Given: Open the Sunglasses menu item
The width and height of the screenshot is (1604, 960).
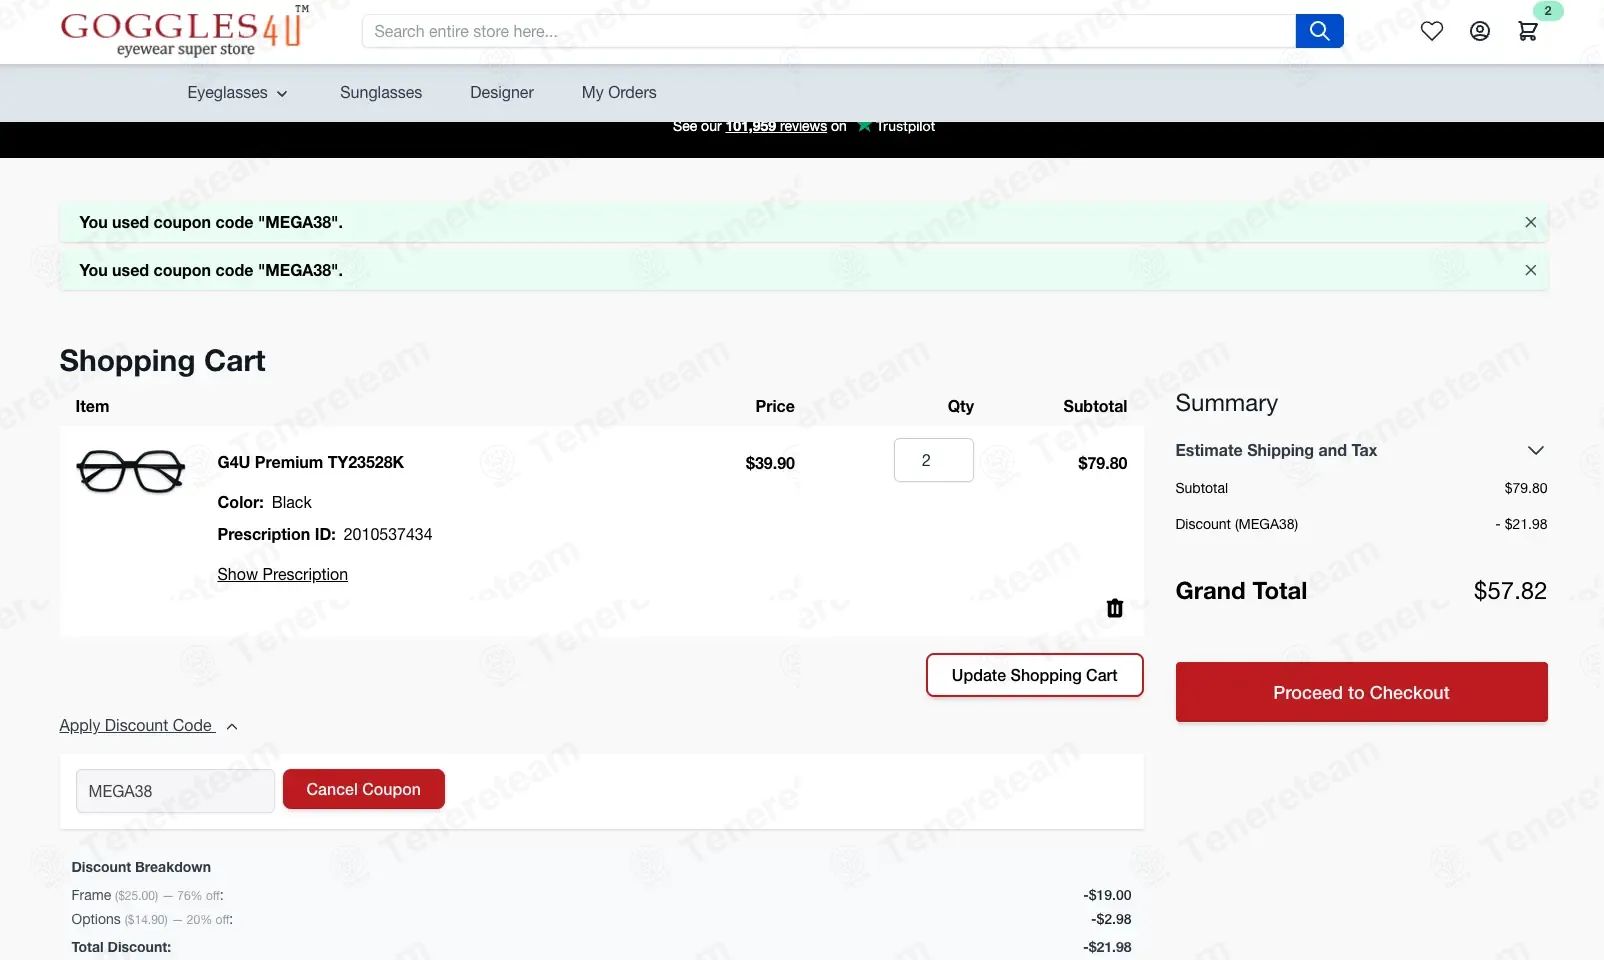Looking at the screenshot, I should click(381, 93).
